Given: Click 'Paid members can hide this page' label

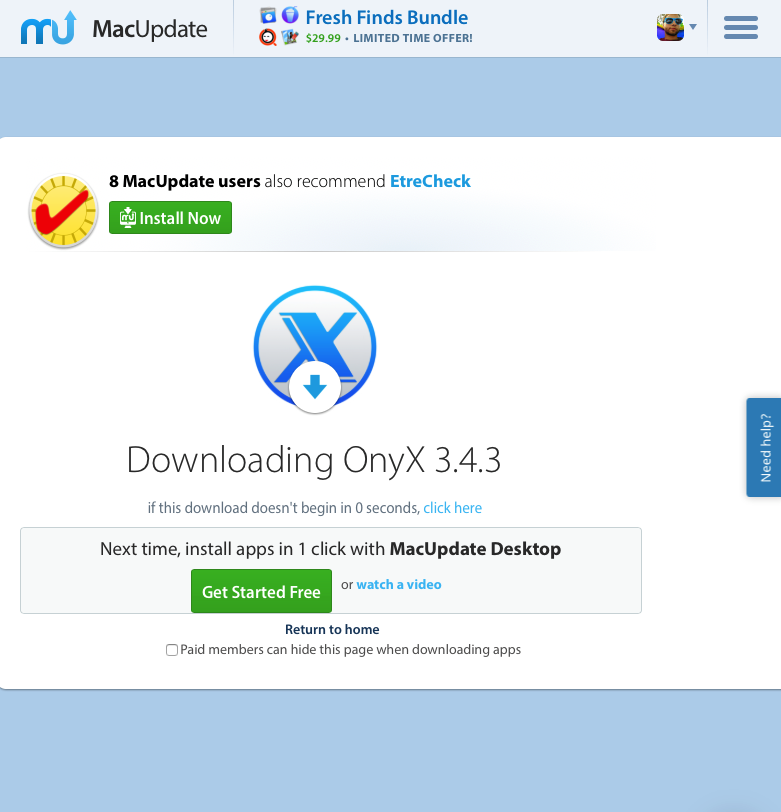Looking at the screenshot, I should 351,650.
